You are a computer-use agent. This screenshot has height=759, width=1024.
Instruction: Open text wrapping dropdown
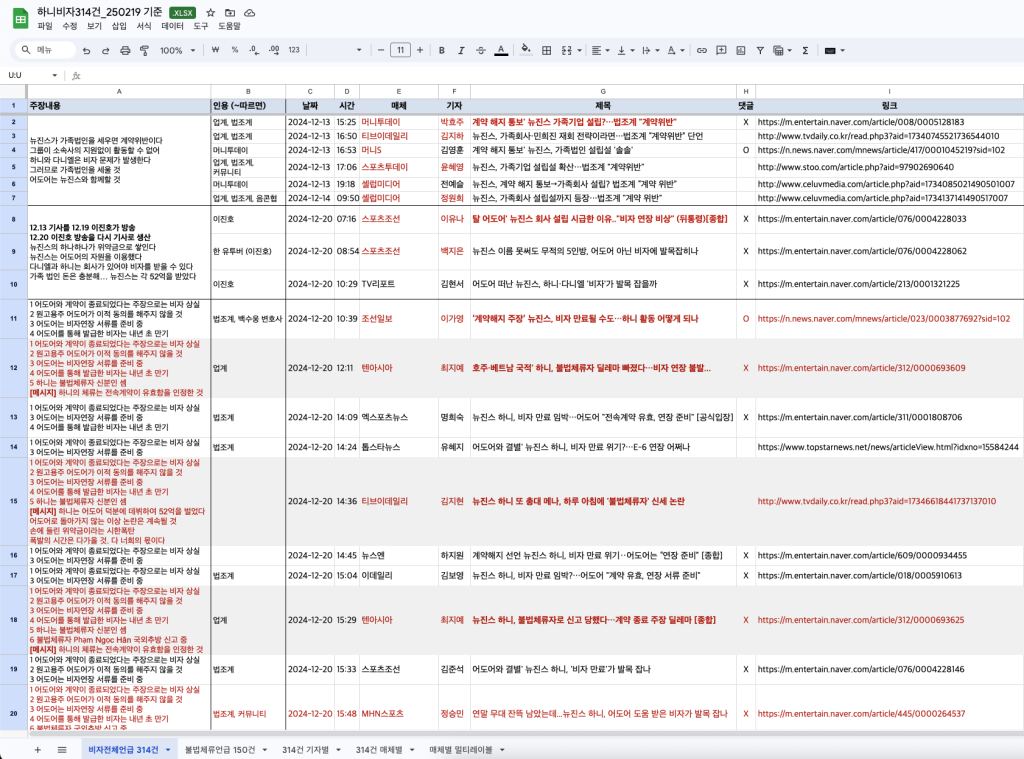pyautogui.click(x=650, y=50)
